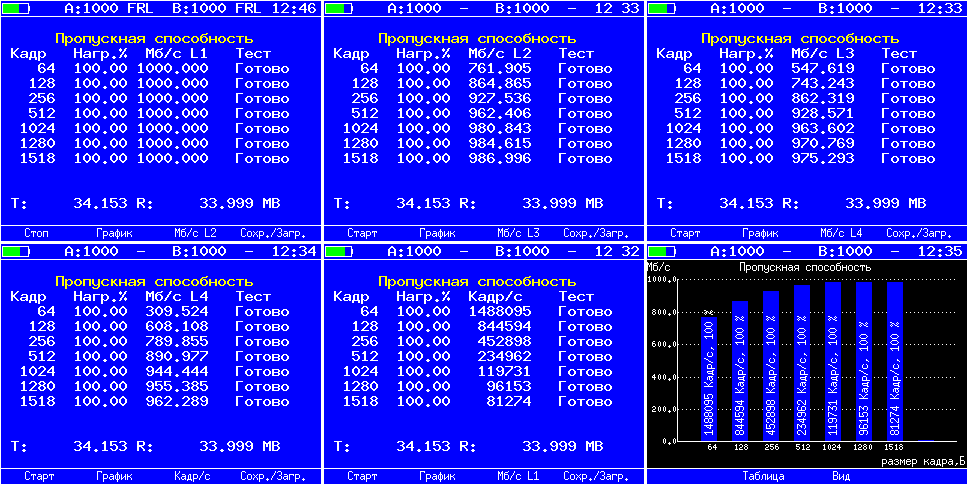The width and height of the screenshot is (970, 487).
Task: Select the chart bar for frame size 1024
Action: click(x=833, y=361)
